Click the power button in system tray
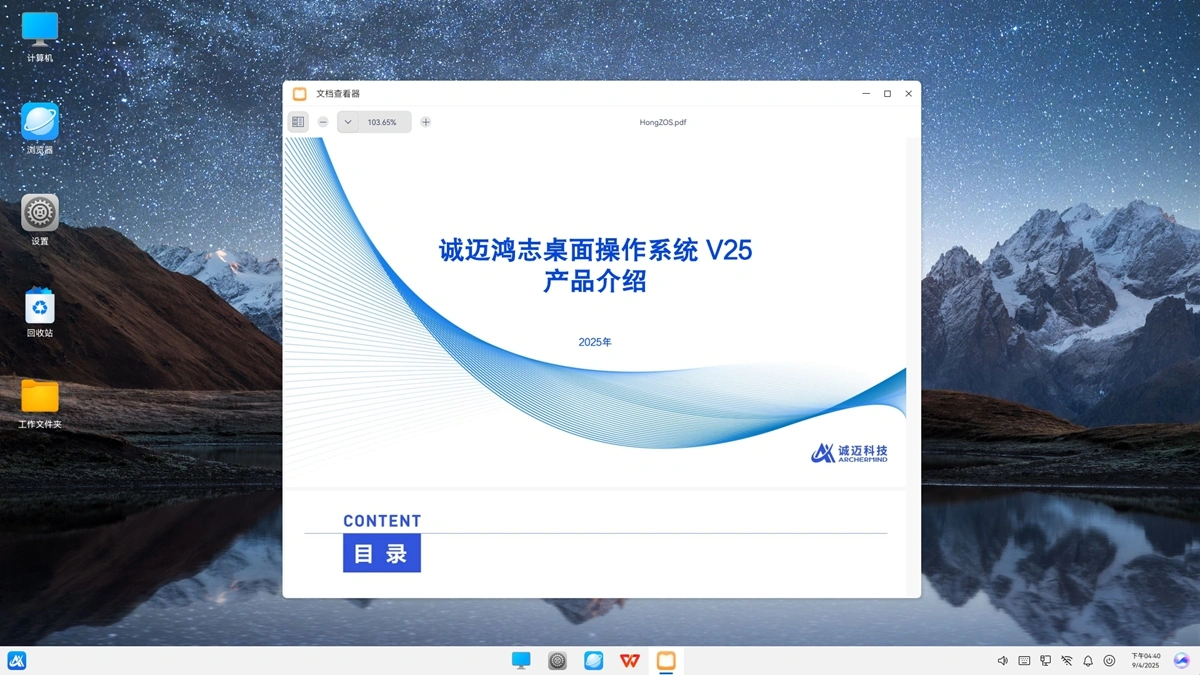The width and height of the screenshot is (1200, 675). pos(1109,661)
